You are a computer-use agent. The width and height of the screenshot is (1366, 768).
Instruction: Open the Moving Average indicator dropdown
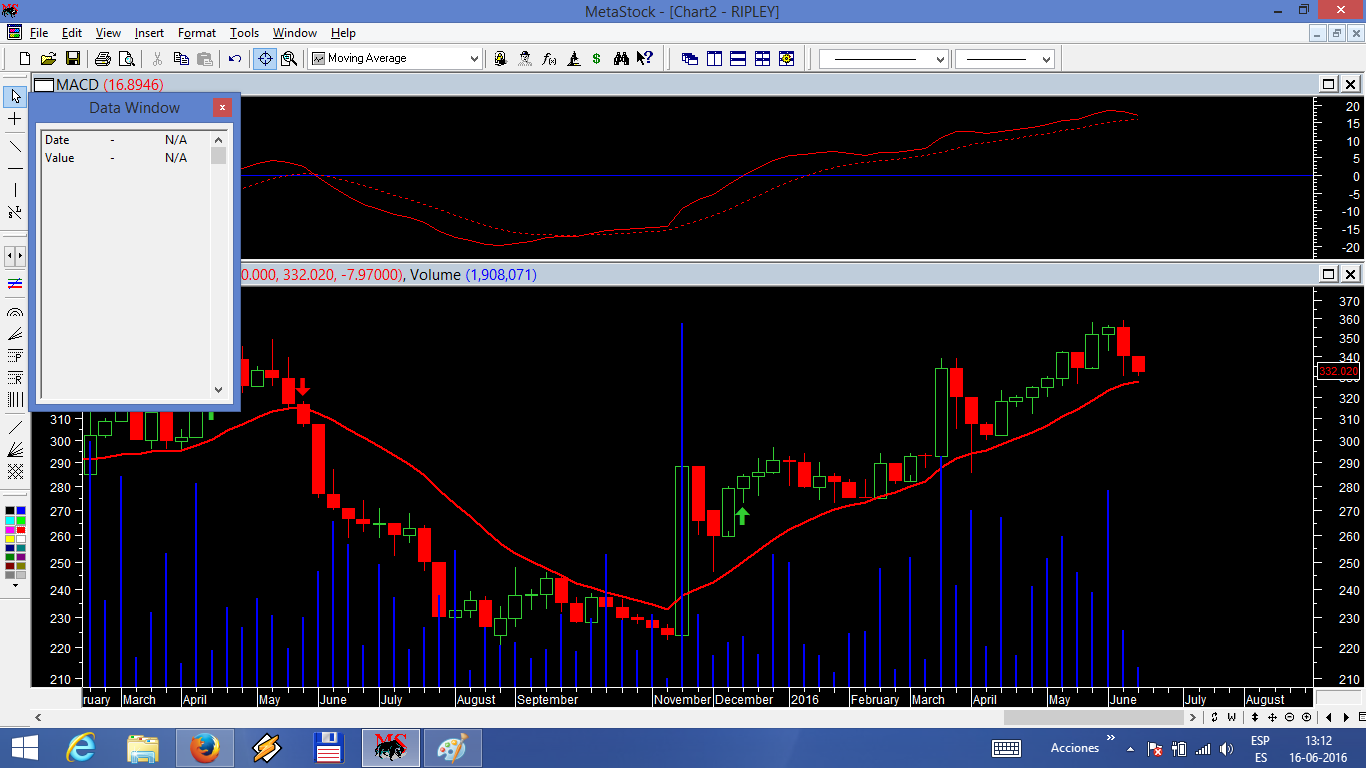(x=474, y=59)
